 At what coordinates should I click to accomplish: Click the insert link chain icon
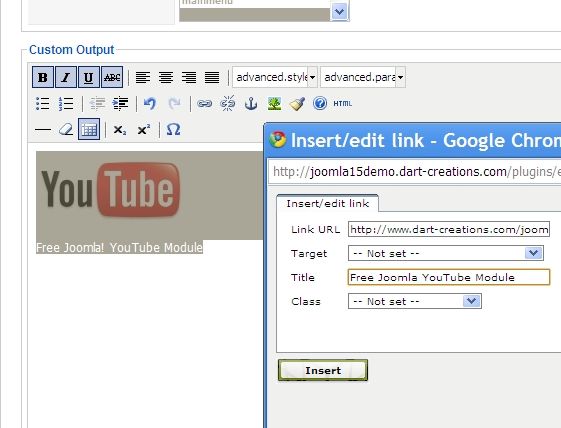coord(205,104)
